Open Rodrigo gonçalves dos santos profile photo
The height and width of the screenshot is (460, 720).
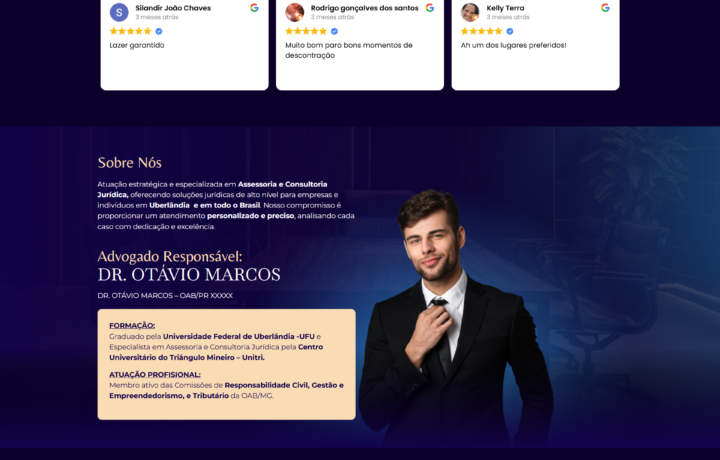[x=294, y=12]
